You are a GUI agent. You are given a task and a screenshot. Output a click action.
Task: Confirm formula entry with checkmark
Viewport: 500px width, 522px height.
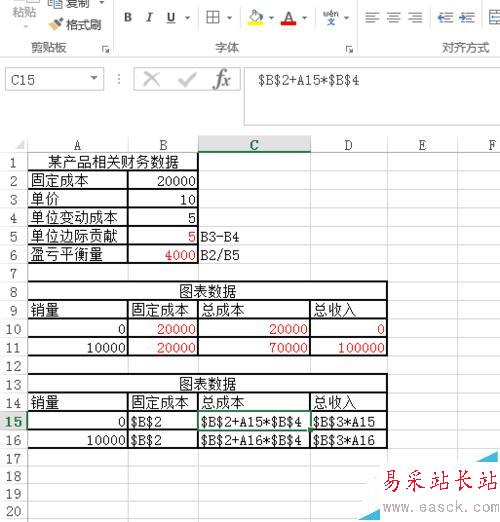pos(187,79)
